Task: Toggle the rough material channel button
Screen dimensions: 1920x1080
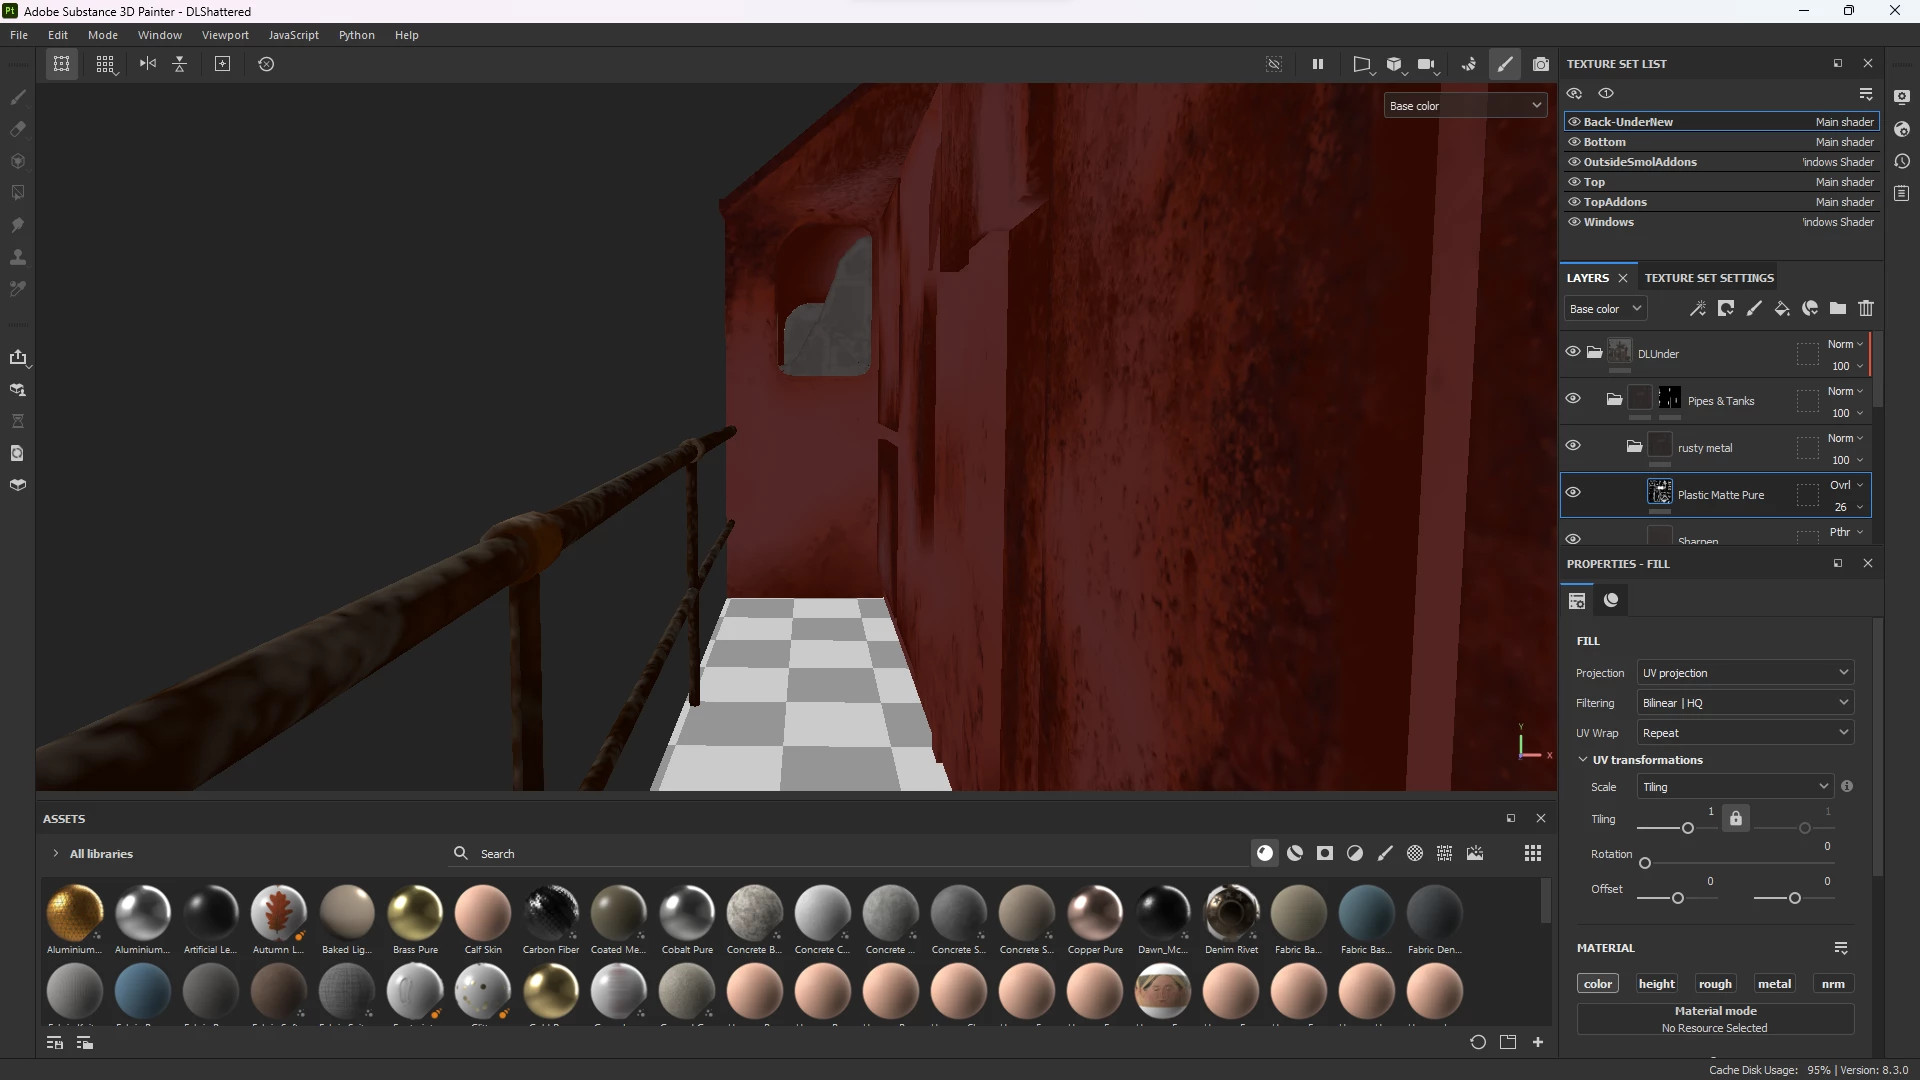Action: coord(1715,984)
